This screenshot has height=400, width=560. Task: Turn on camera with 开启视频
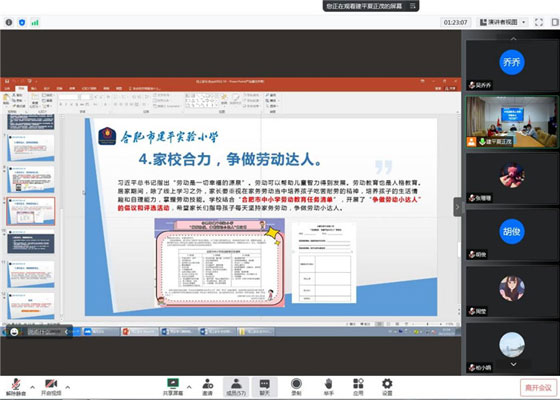tap(51, 387)
